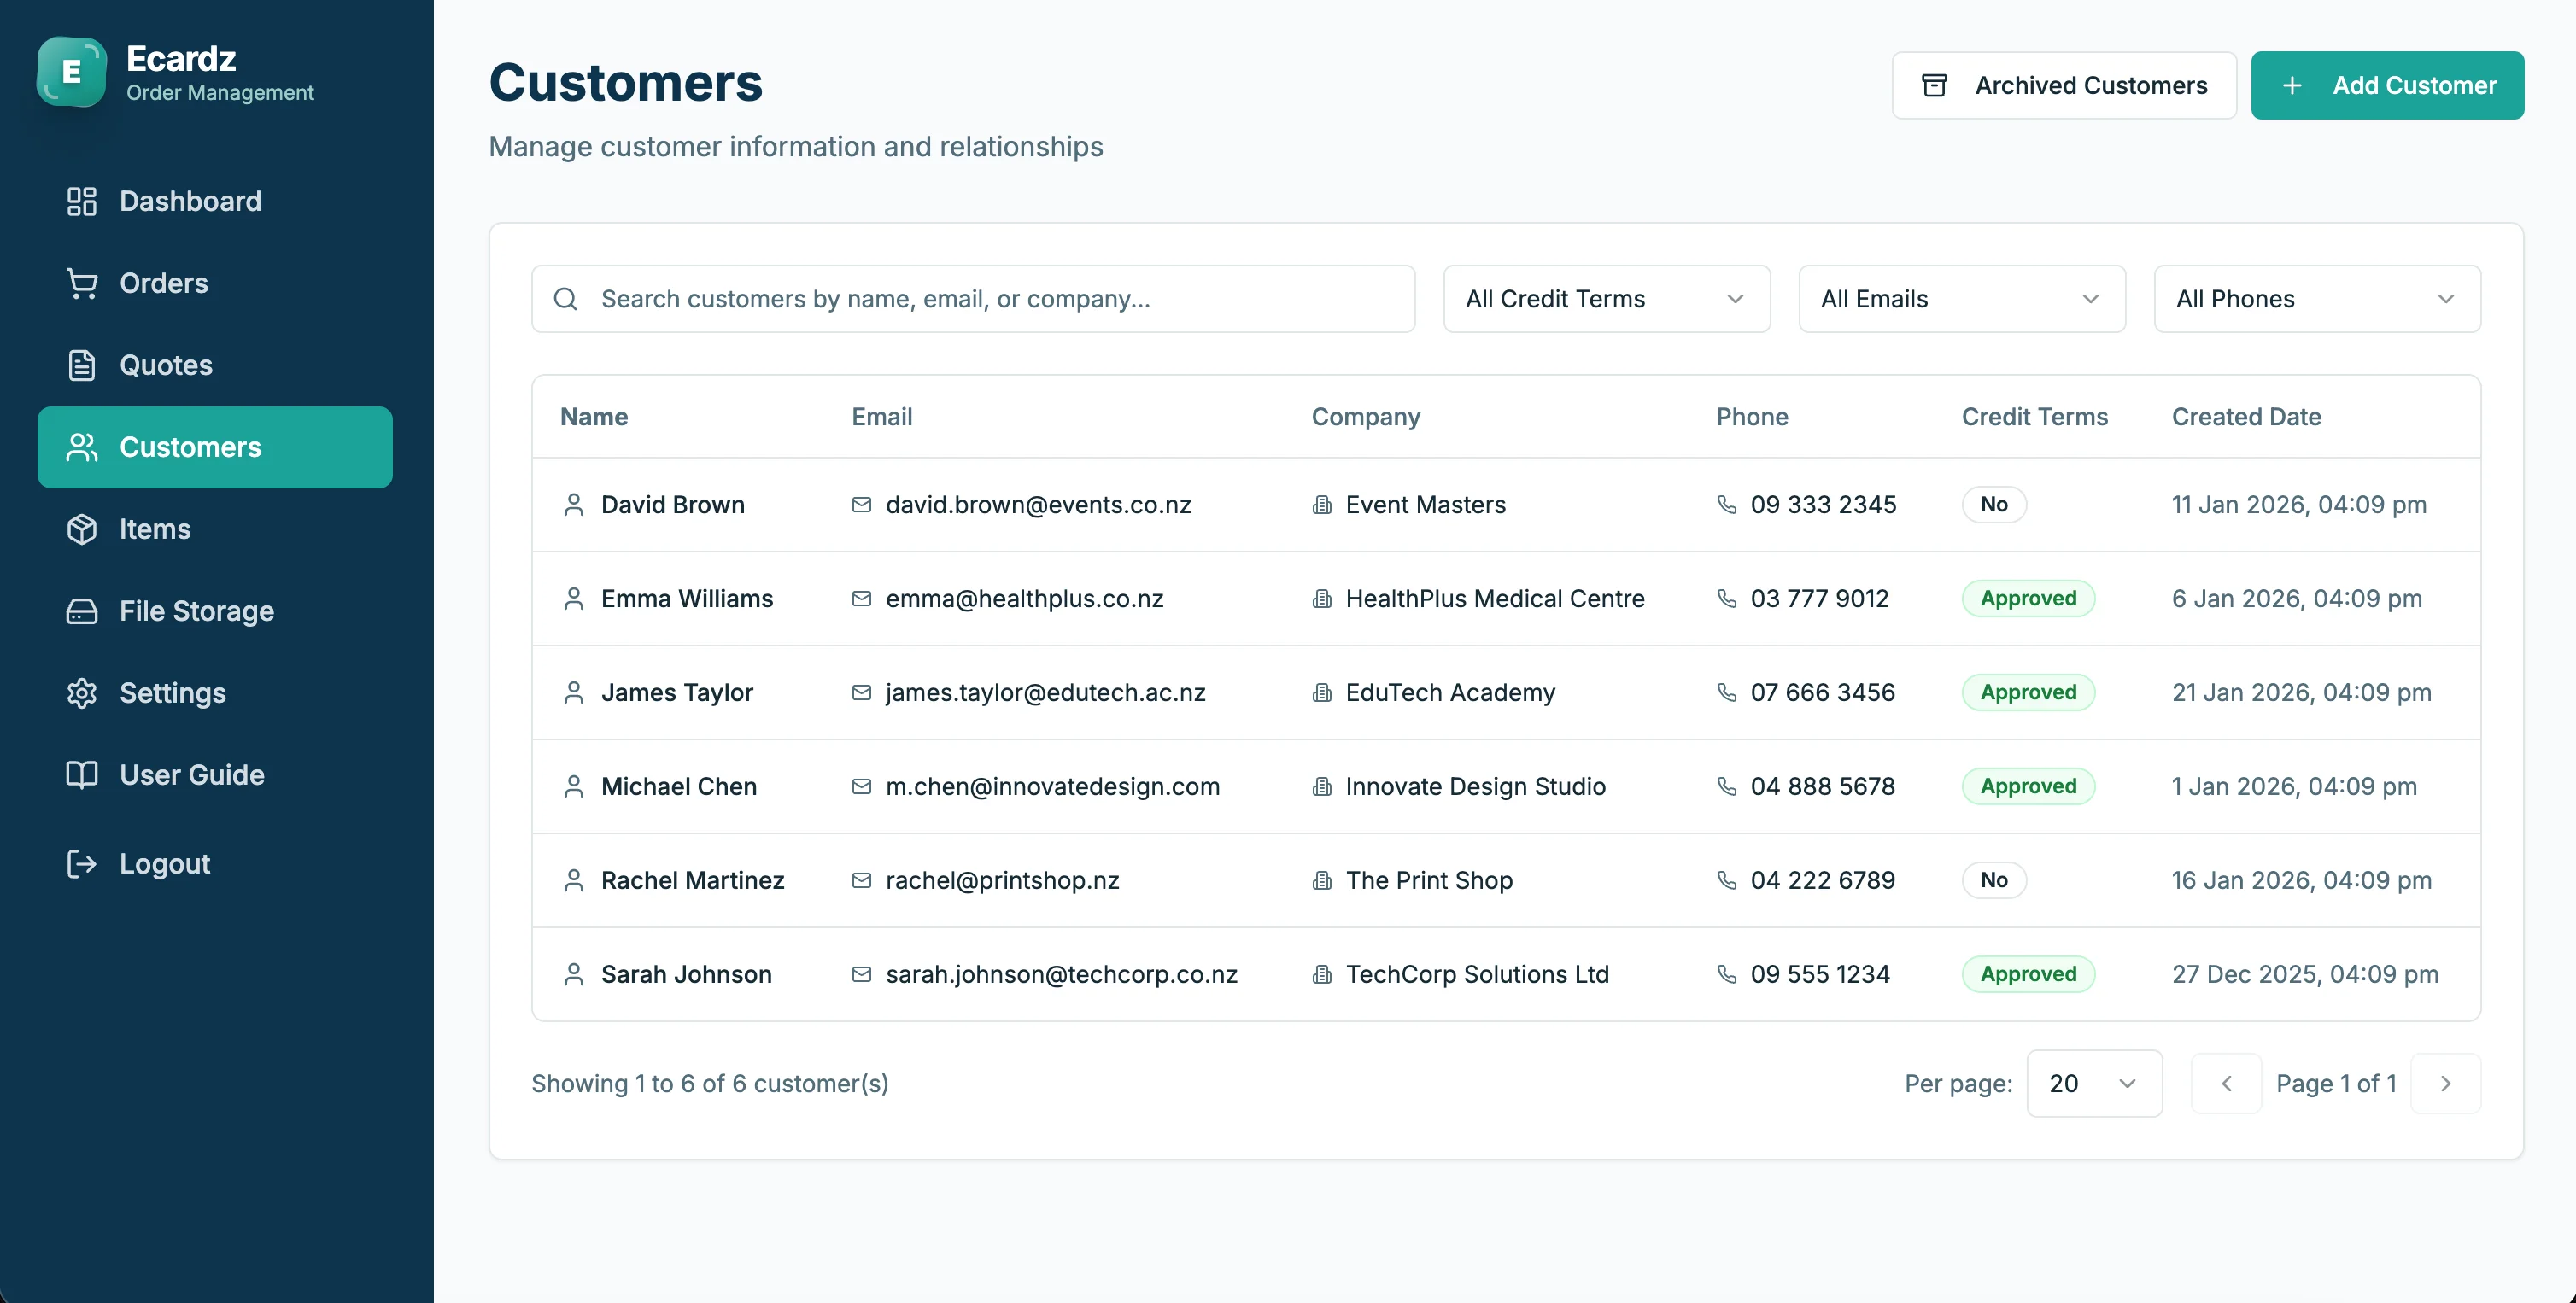Viewport: 2576px width, 1303px height.
Task: Click the Dashboard grid icon
Action: (x=82, y=201)
